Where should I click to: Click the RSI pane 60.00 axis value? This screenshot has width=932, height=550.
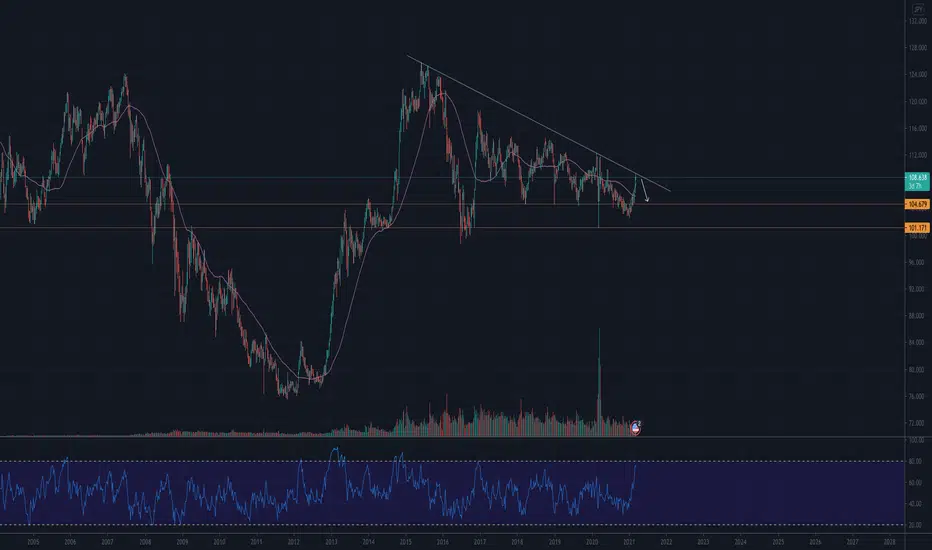pyautogui.click(x=916, y=483)
